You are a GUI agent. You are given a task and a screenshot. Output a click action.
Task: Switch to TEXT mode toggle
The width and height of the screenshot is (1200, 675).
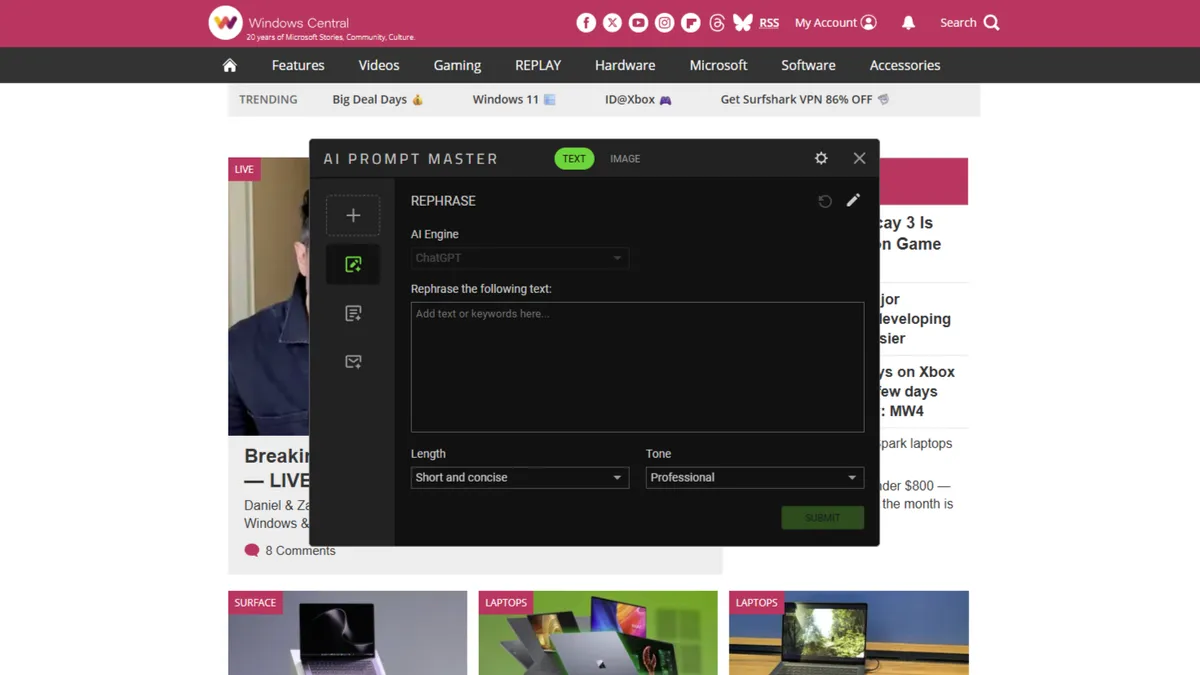coord(574,158)
